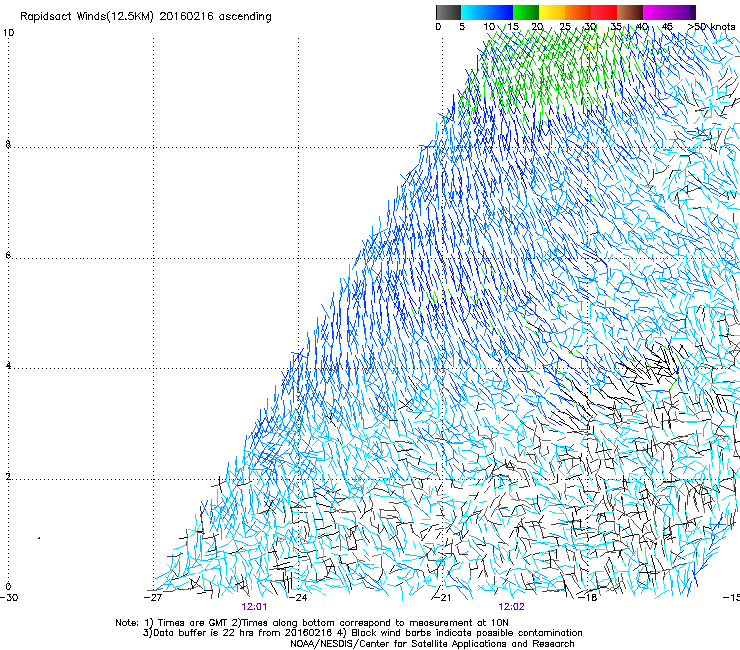
Task: Click the "-30" longitude axis label
Action: 9,597
